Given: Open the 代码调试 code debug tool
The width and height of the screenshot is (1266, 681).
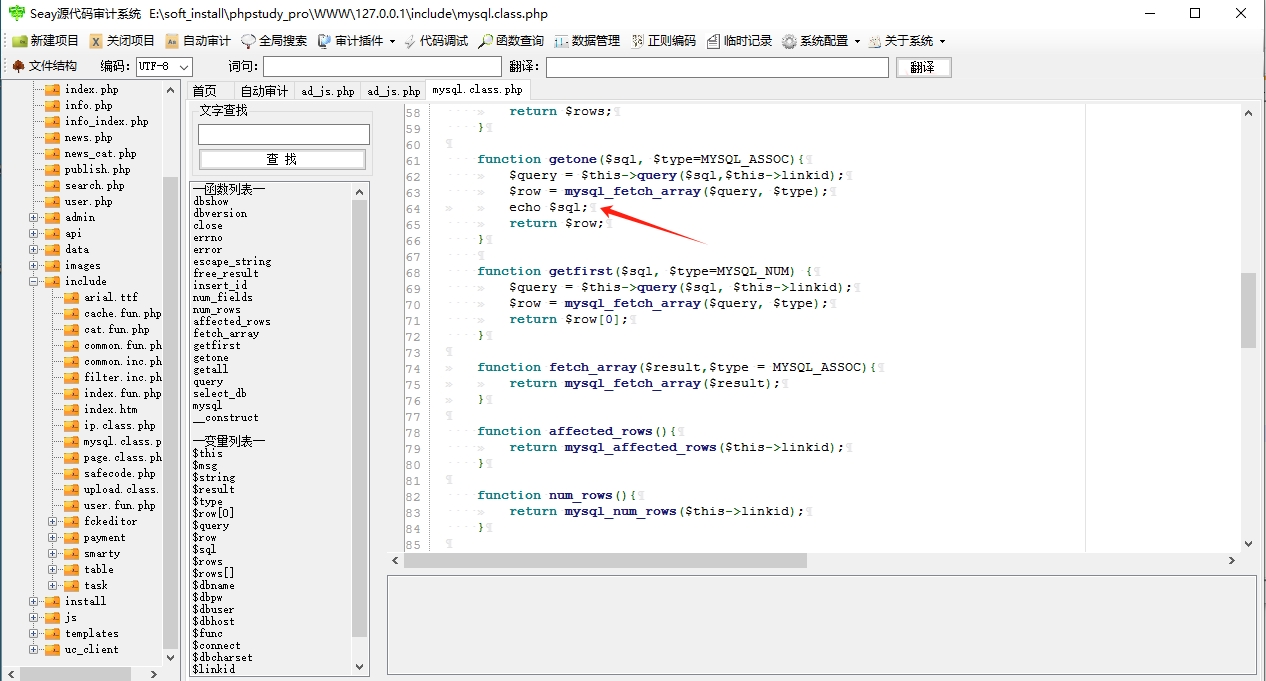Looking at the screenshot, I should [436, 41].
